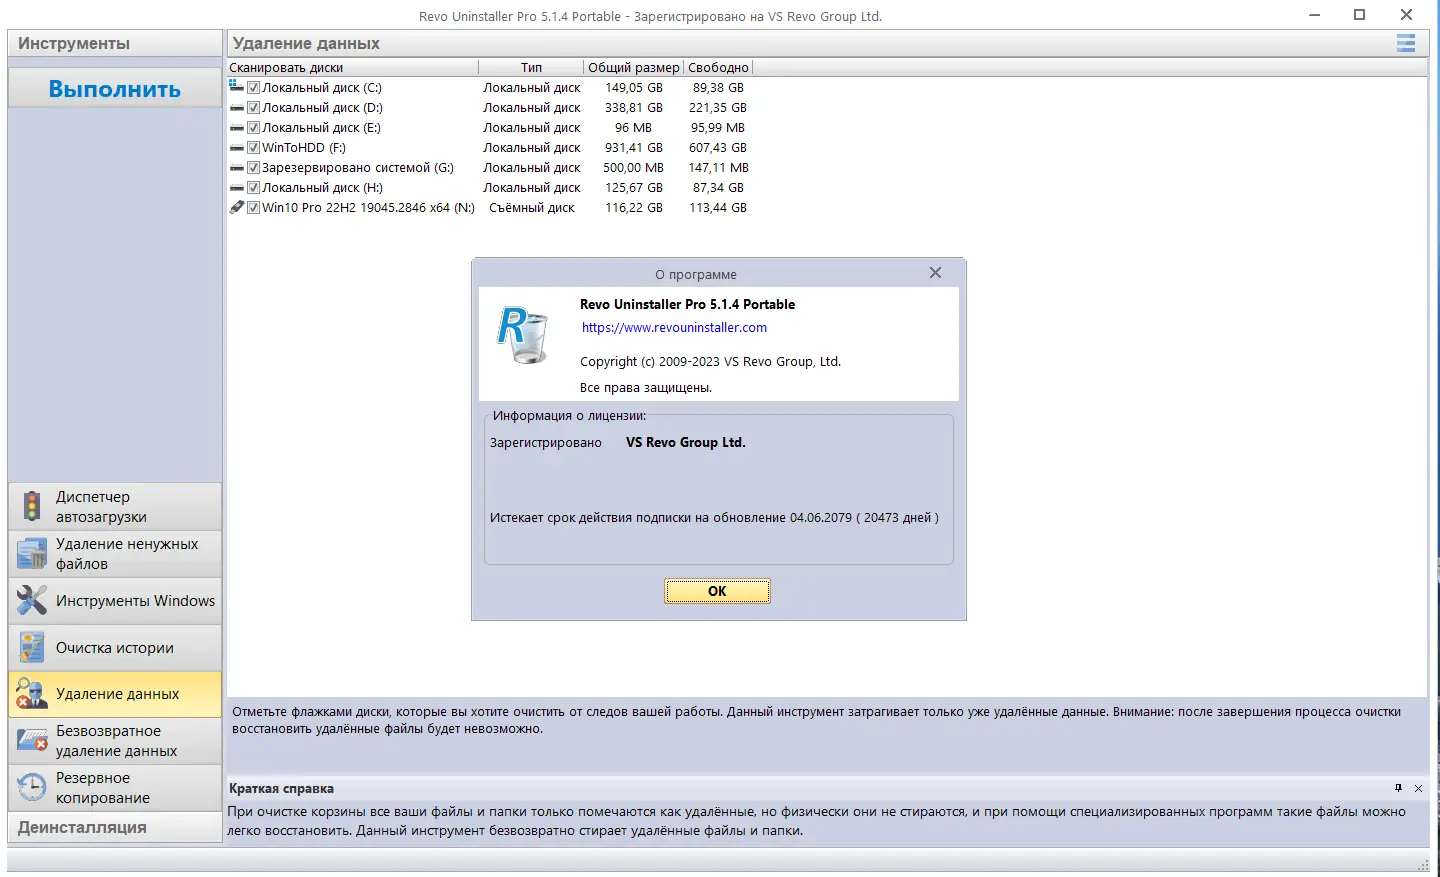Toggle the Локальный диск (E:) checkbox

pyautogui.click(x=254, y=127)
